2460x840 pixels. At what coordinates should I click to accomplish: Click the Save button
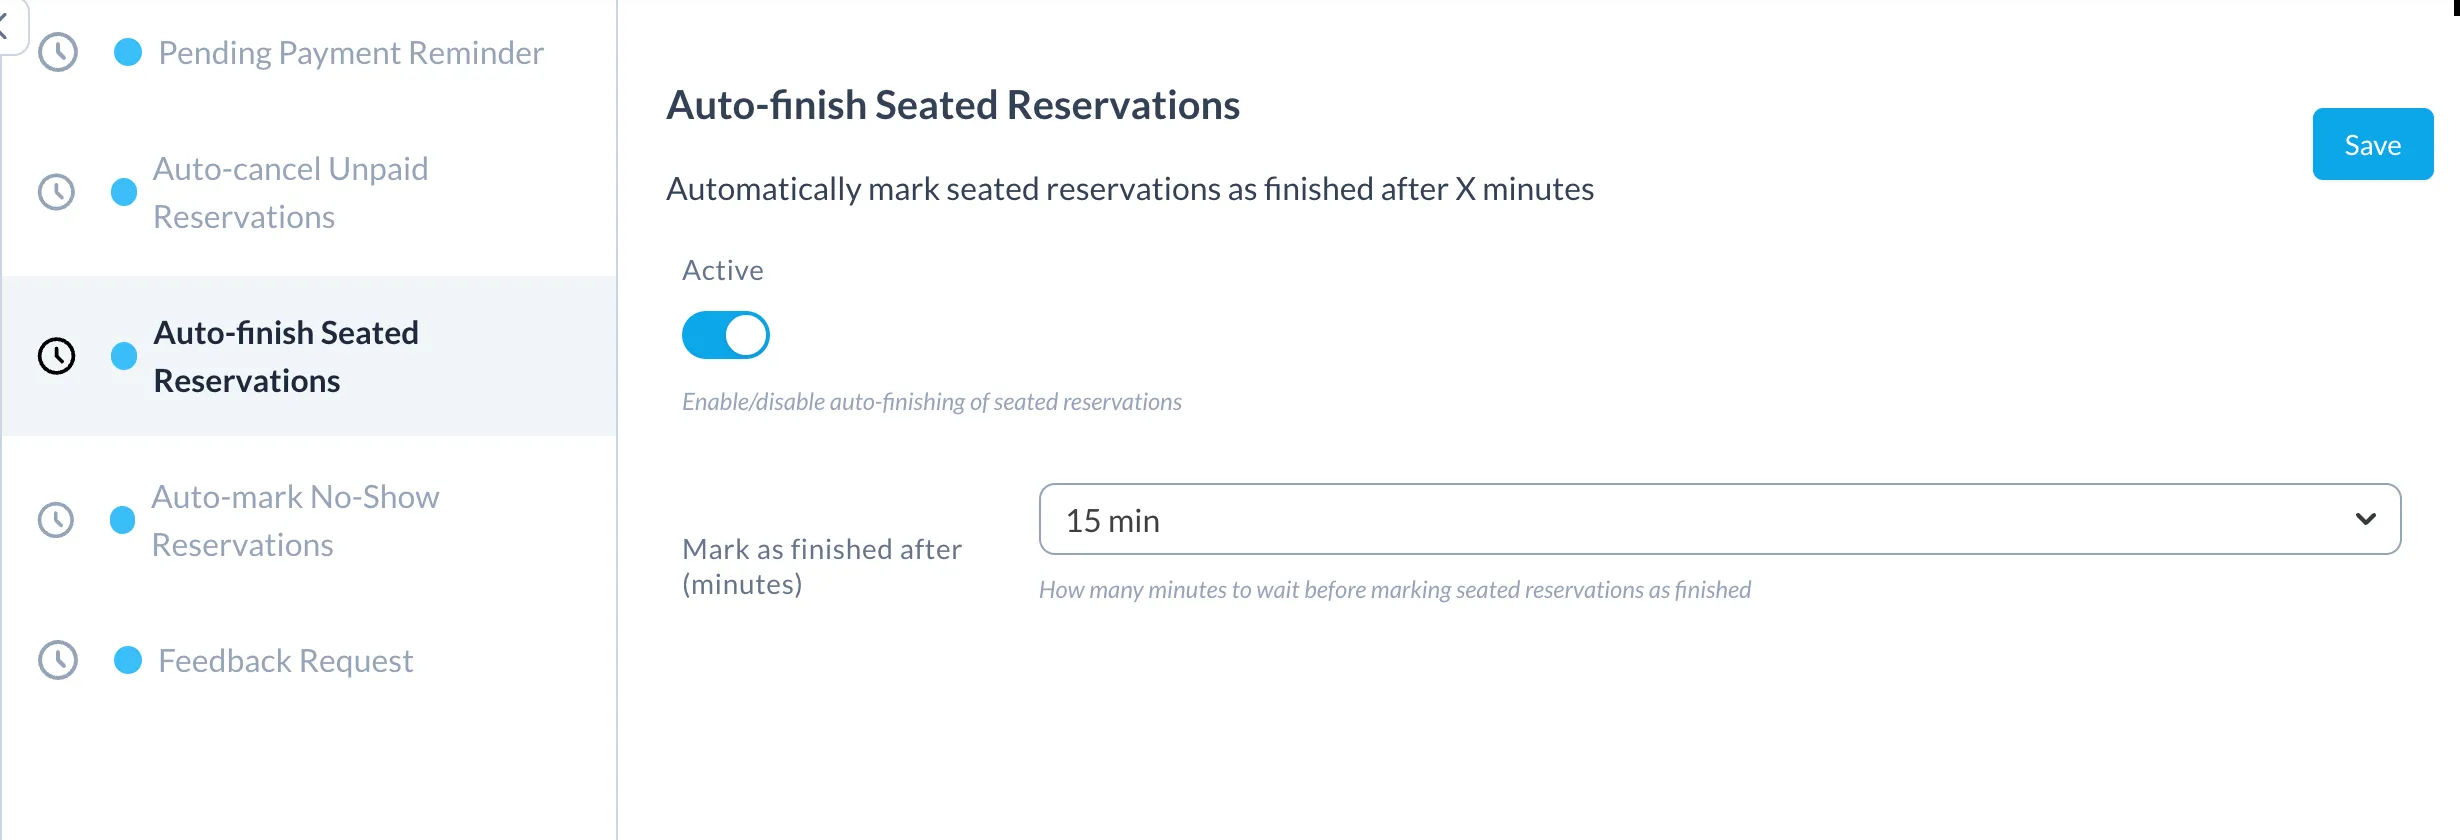point(2373,144)
